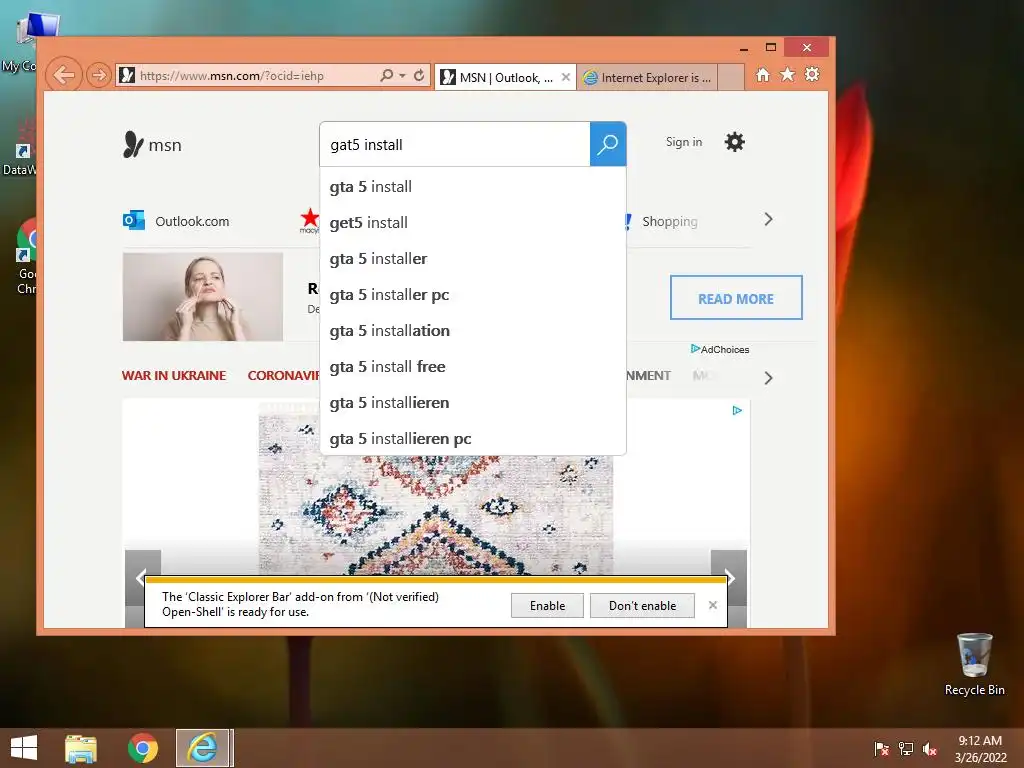Select suggestion 'gta 5 installieren'

point(473,402)
